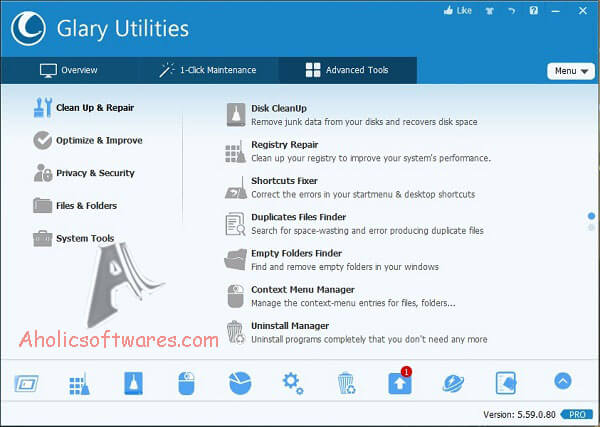600x427 pixels.
Task: Click the Optimize & Improve checkmark icon
Action: click(42, 140)
